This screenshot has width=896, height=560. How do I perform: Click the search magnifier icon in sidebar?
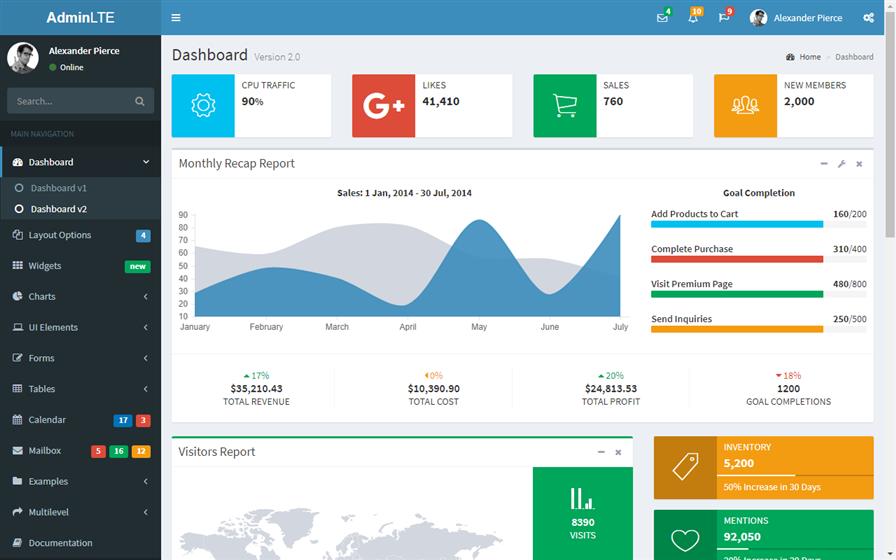tap(139, 101)
